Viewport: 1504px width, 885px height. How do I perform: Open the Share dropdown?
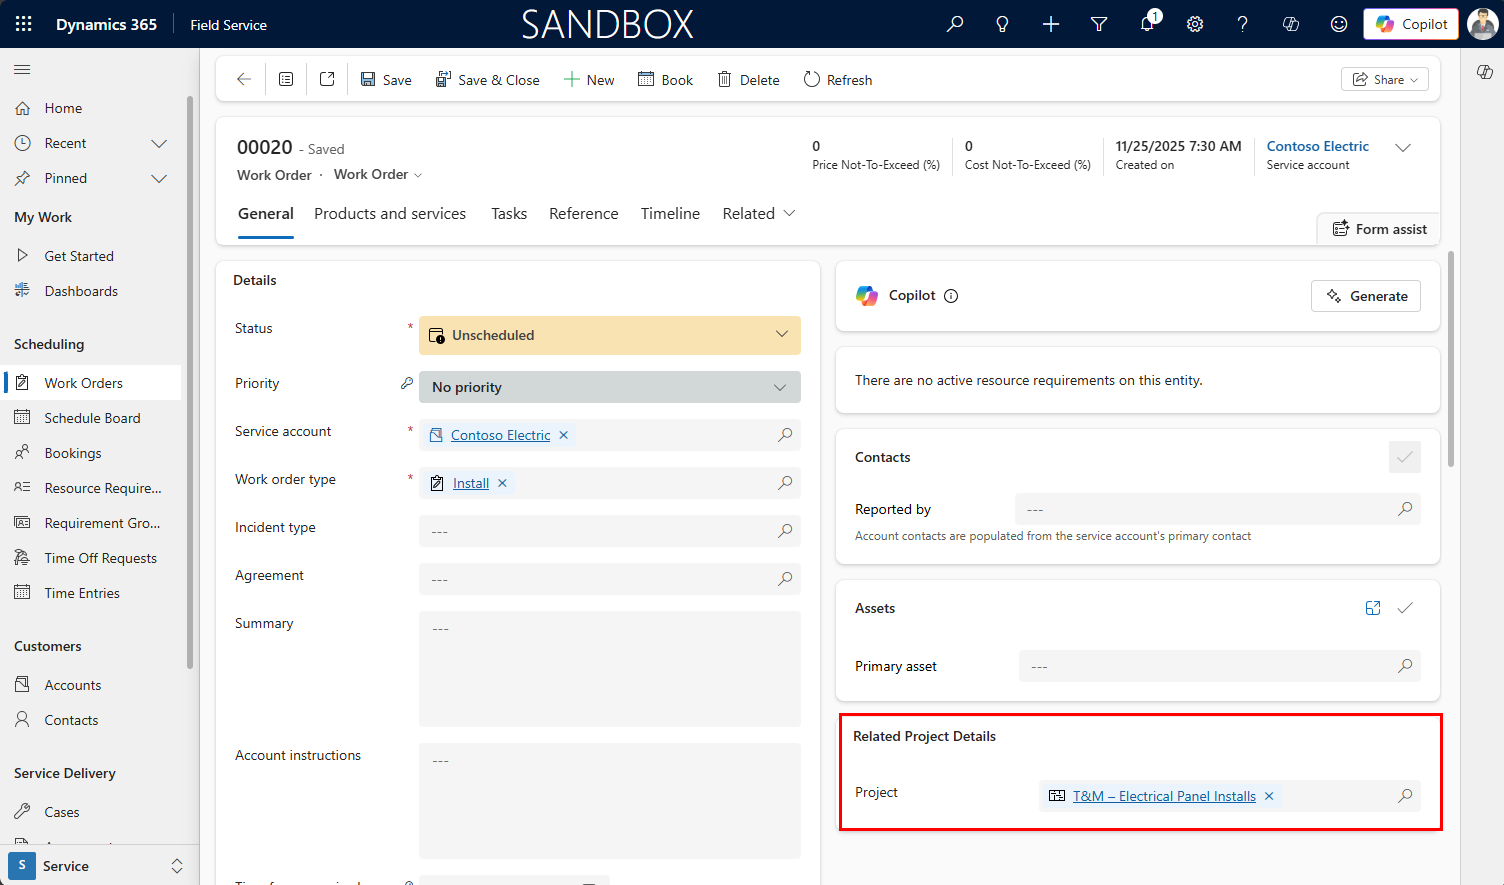click(1385, 79)
